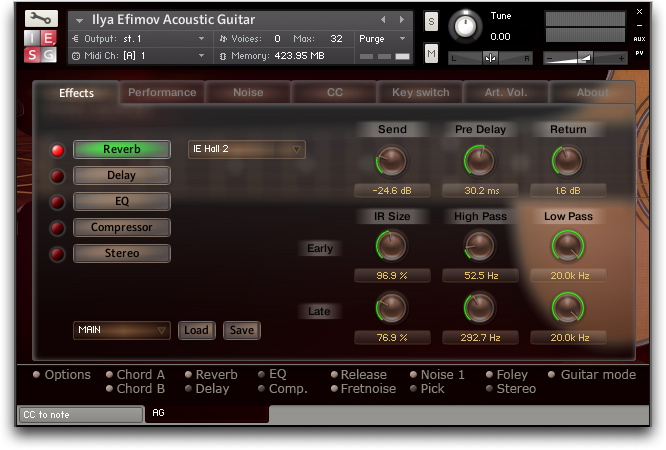Click the Max voices value 32
This screenshot has height=450, width=666.
336,39
